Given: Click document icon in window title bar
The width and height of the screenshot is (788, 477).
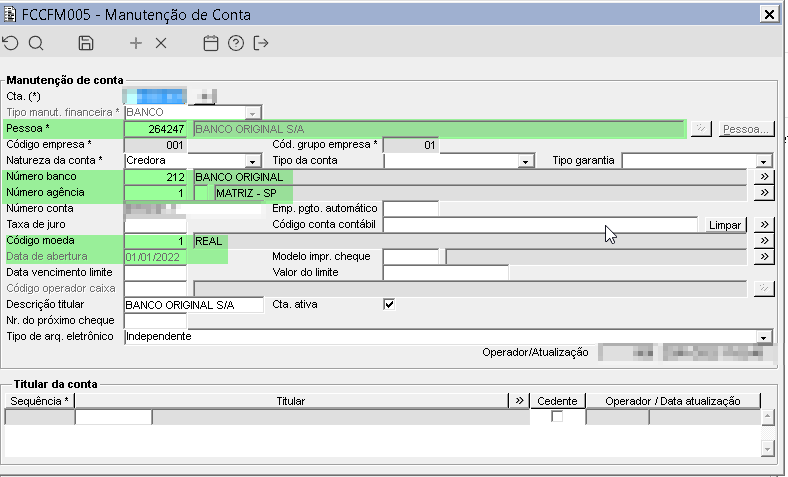Looking at the screenshot, I should [10, 14].
